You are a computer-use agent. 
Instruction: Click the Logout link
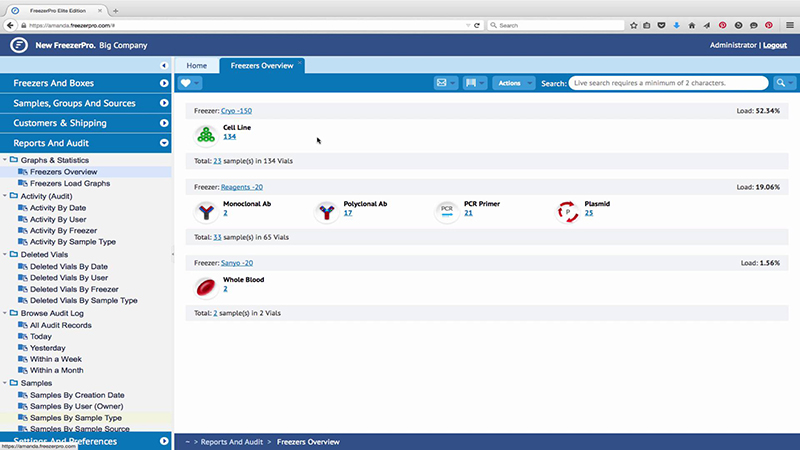click(x=774, y=45)
